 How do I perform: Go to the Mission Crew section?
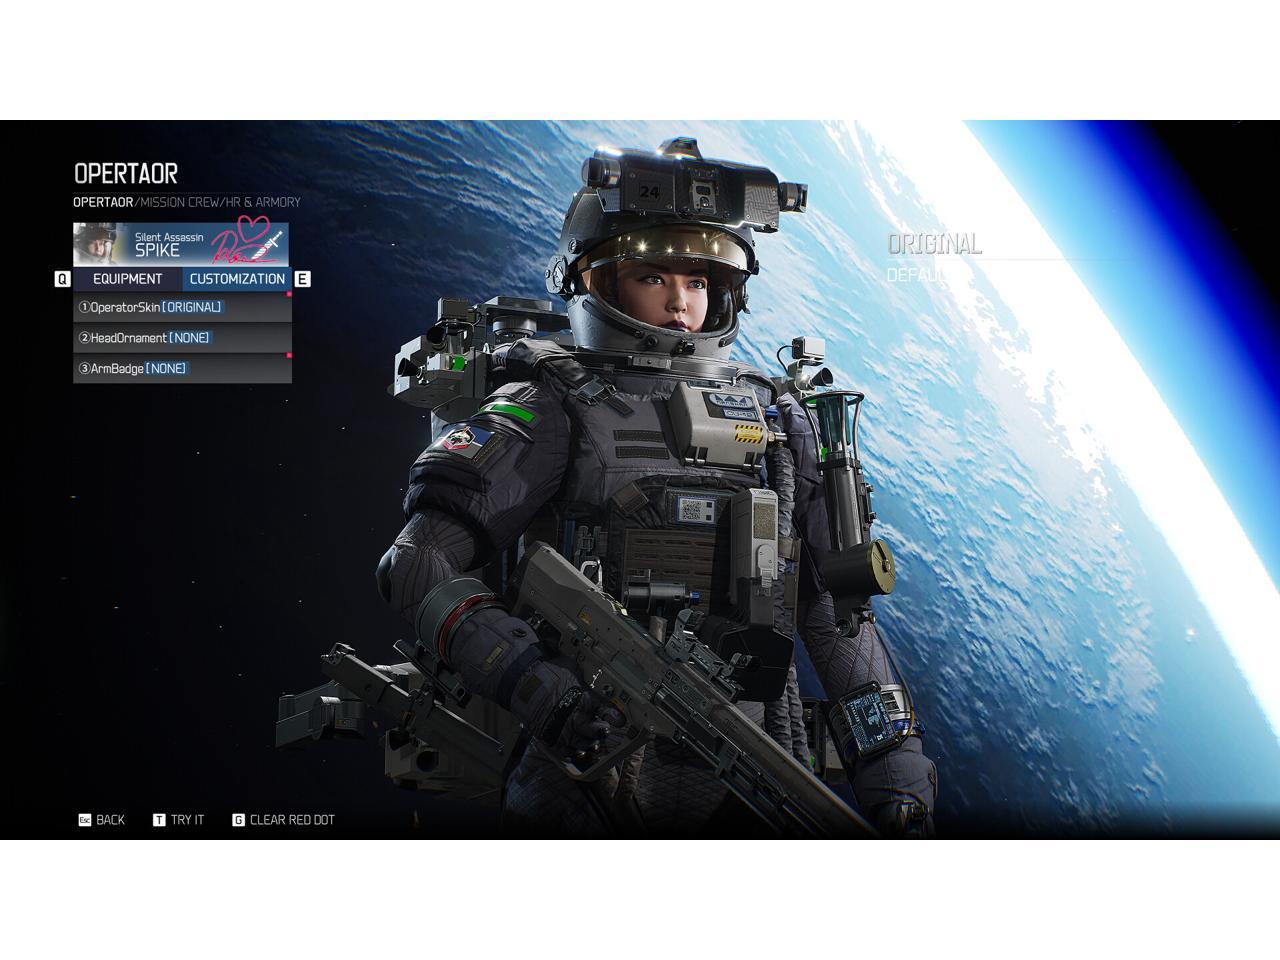point(189,202)
